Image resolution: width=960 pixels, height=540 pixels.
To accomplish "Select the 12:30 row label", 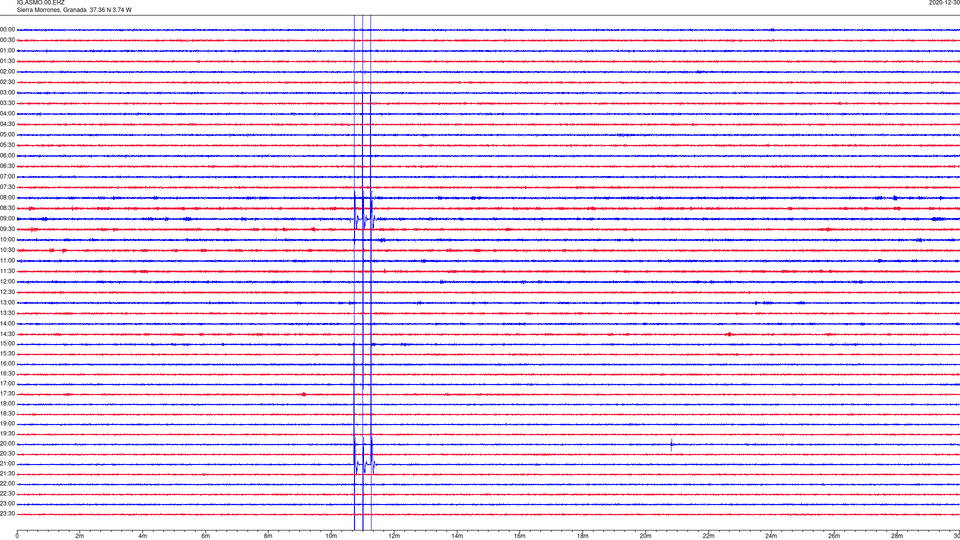I will pos(7,292).
